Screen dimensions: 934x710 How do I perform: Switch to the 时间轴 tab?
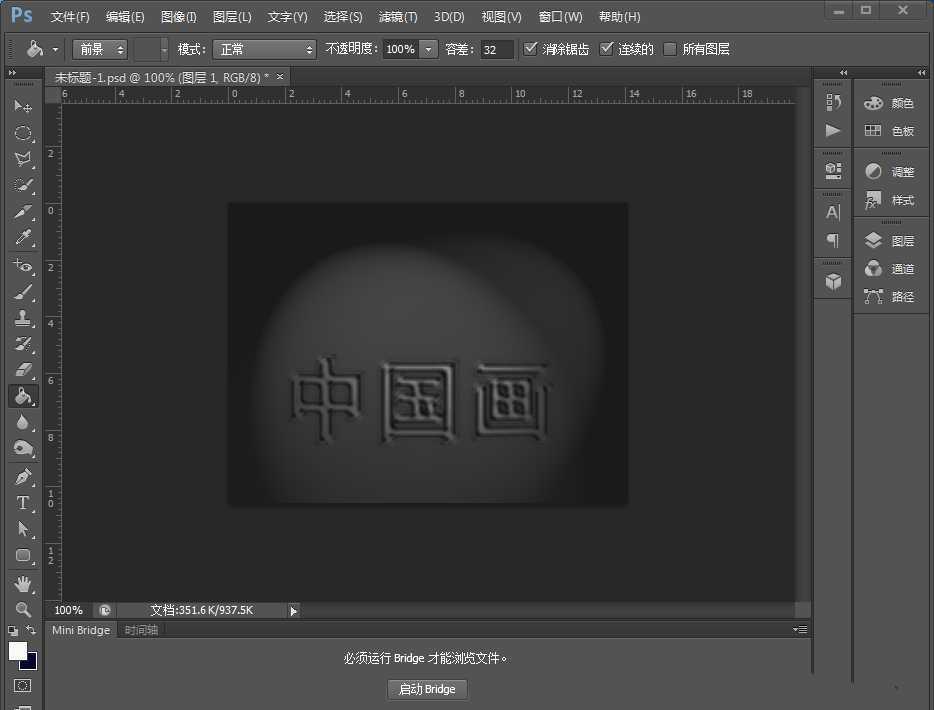[140, 630]
